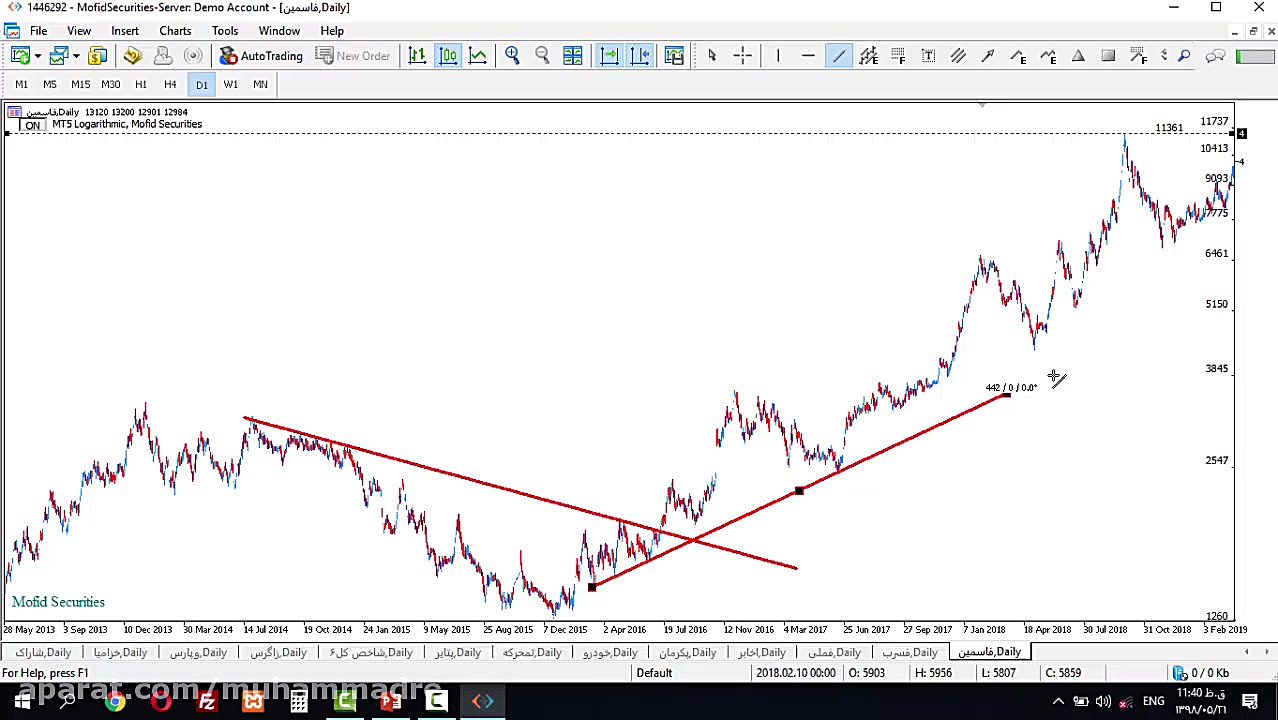The height and width of the screenshot is (720, 1278).
Task: Open the View menu
Action: 78,31
